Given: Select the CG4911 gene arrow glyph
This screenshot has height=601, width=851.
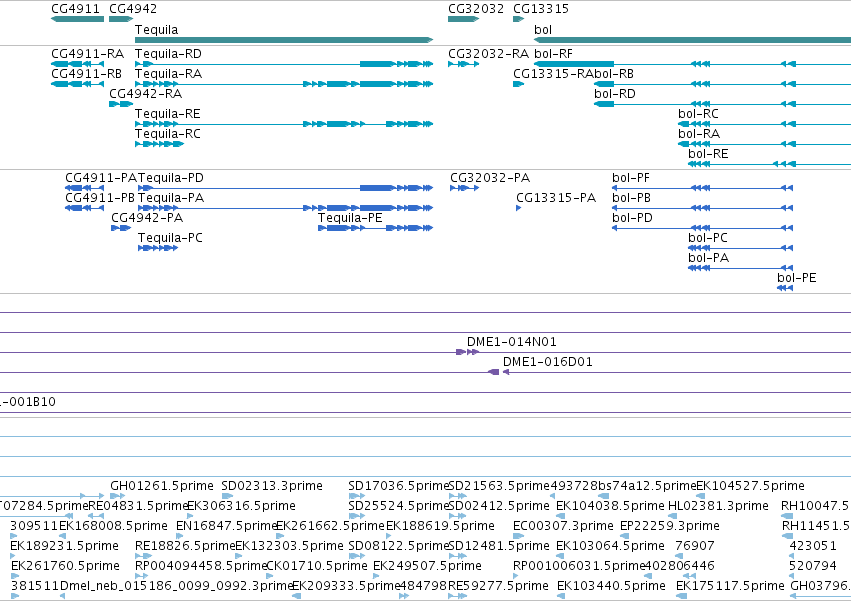Looking at the screenshot, I should pyautogui.click(x=78, y=19).
